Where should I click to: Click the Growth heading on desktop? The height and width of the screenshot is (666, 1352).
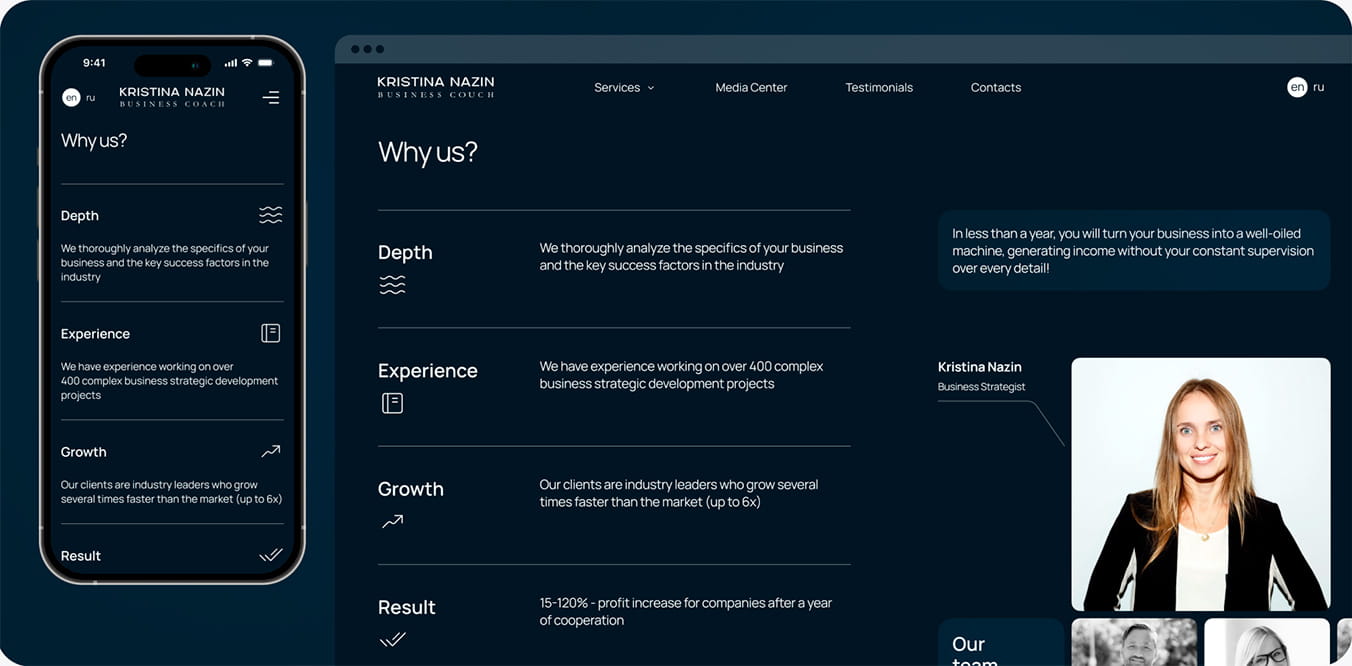click(411, 489)
